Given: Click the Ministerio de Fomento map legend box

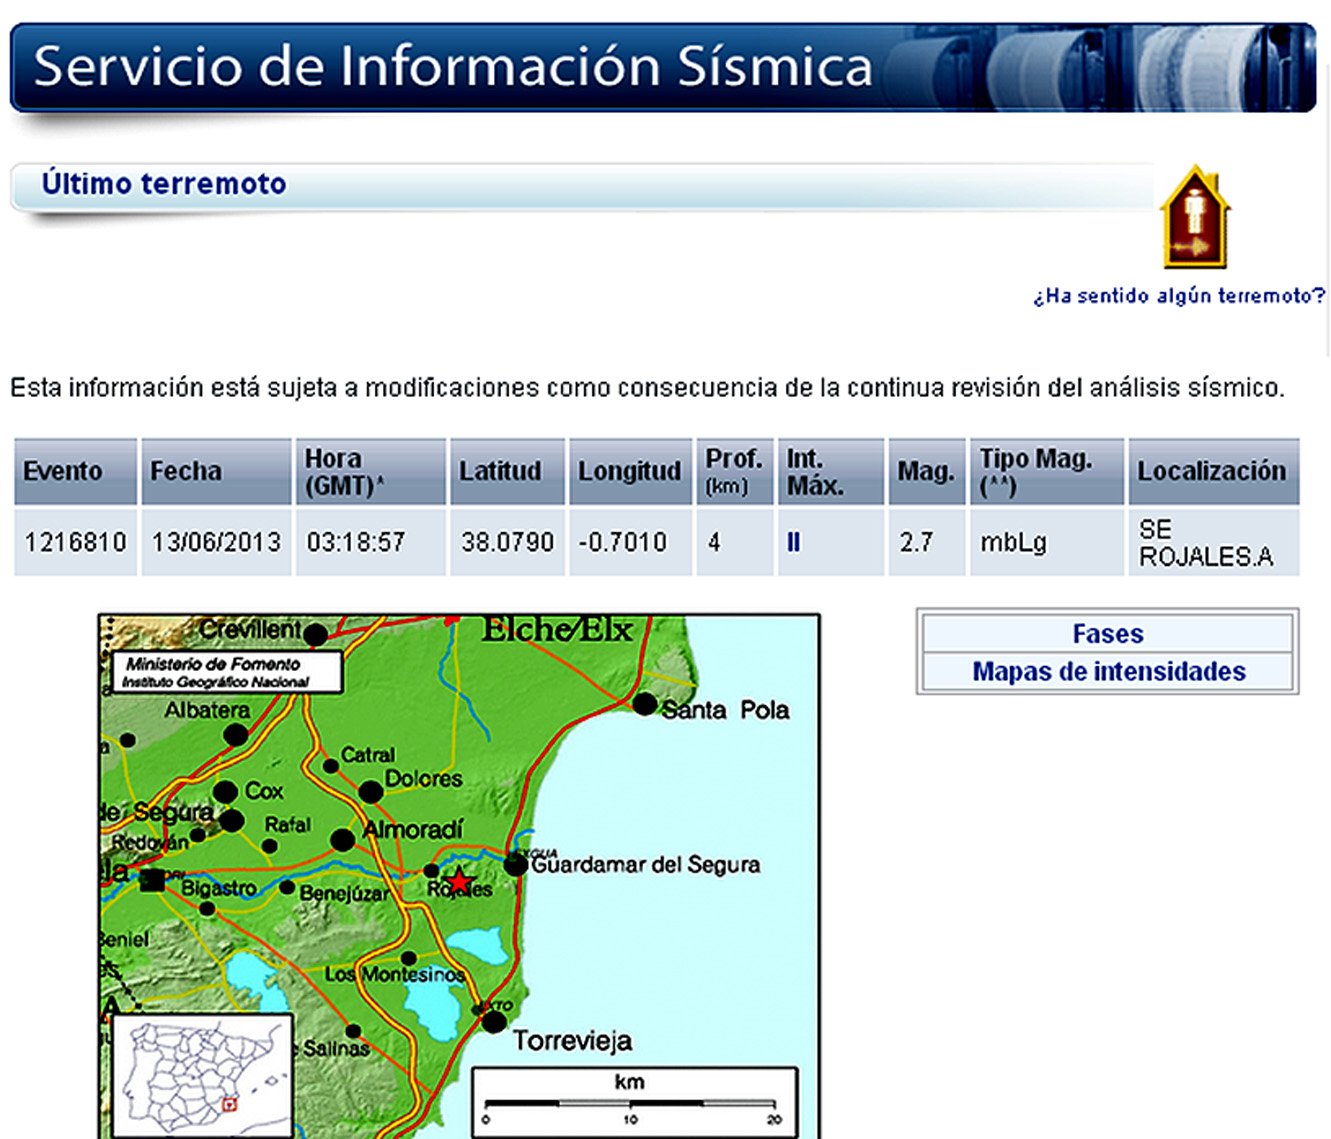Looking at the screenshot, I should (x=228, y=672).
